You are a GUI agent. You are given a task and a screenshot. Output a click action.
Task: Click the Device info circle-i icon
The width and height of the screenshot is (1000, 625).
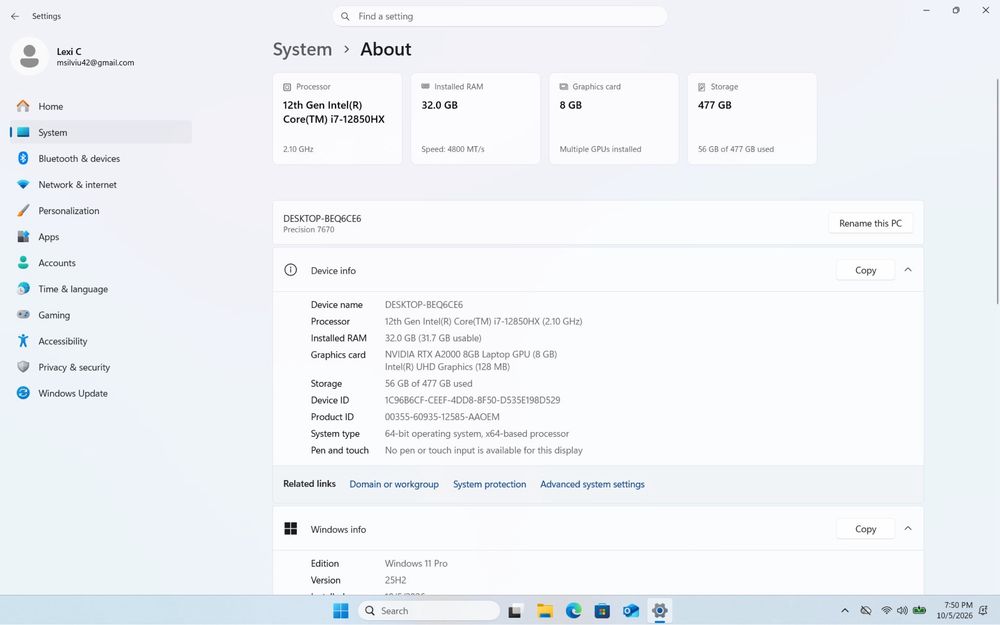290,270
